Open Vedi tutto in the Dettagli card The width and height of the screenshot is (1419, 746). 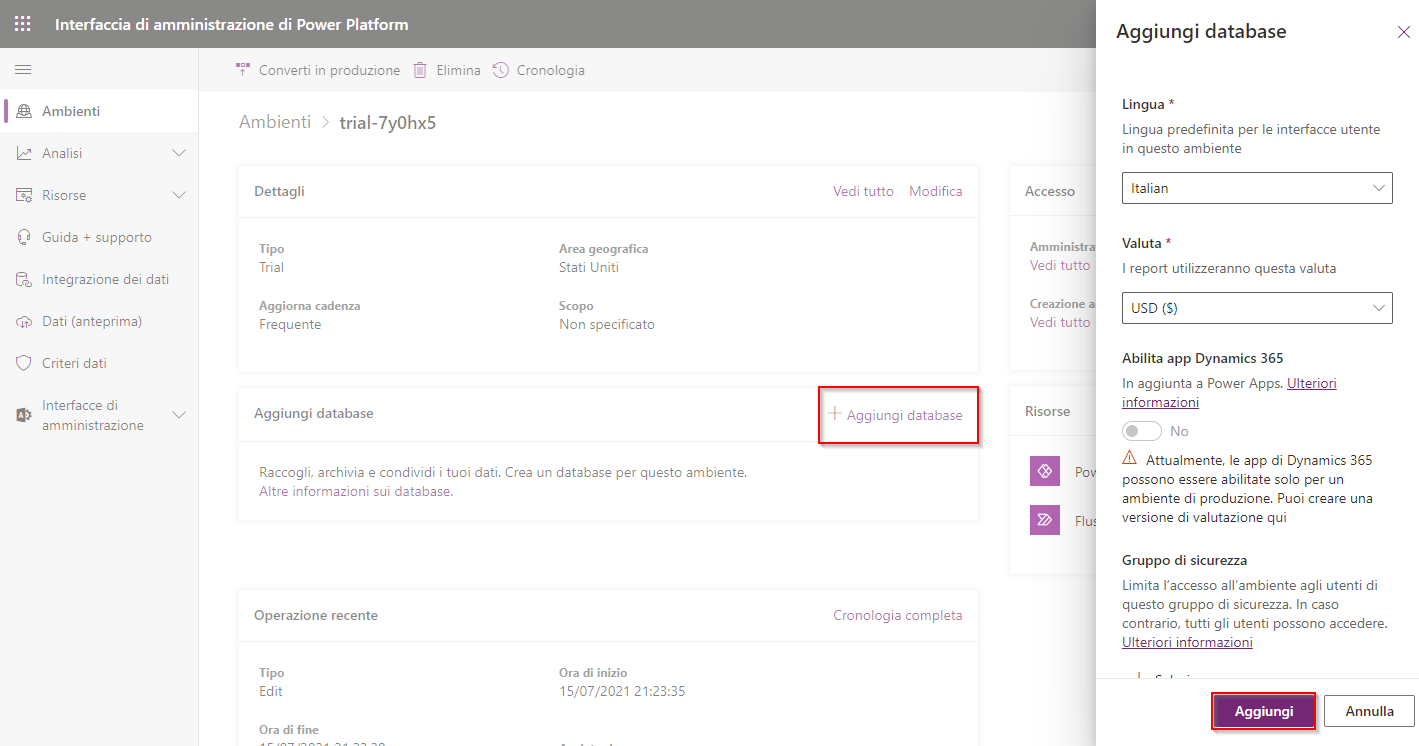point(863,191)
